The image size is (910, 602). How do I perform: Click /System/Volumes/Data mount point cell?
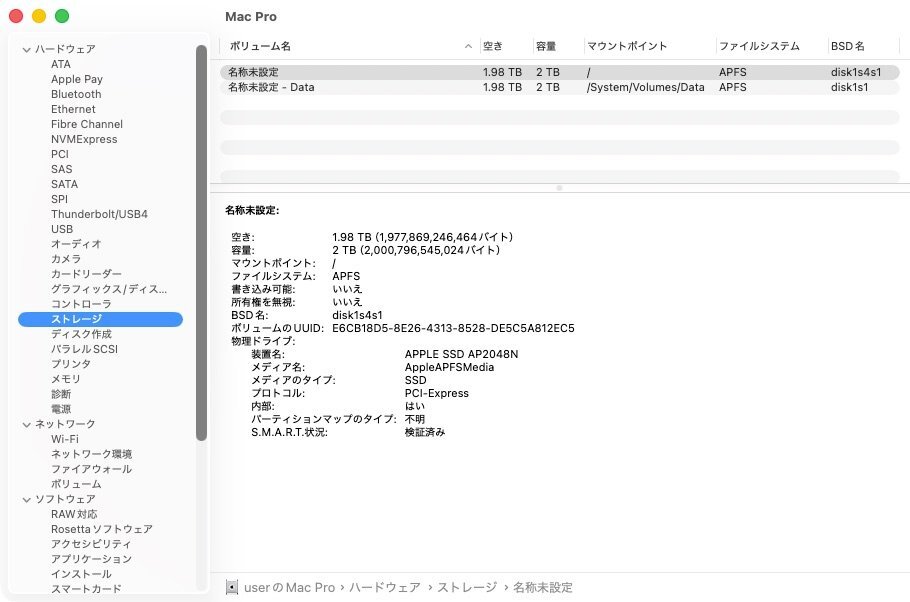pyautogui.click(x=645, y=88)
